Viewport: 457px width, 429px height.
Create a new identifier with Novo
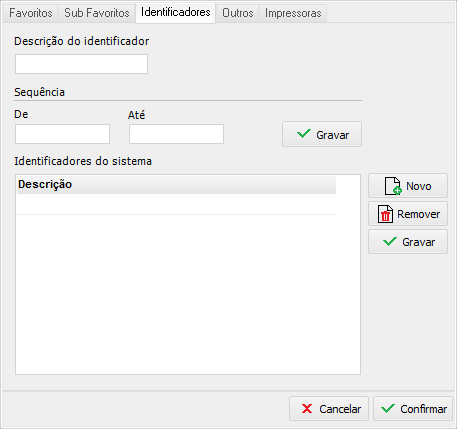408,186
